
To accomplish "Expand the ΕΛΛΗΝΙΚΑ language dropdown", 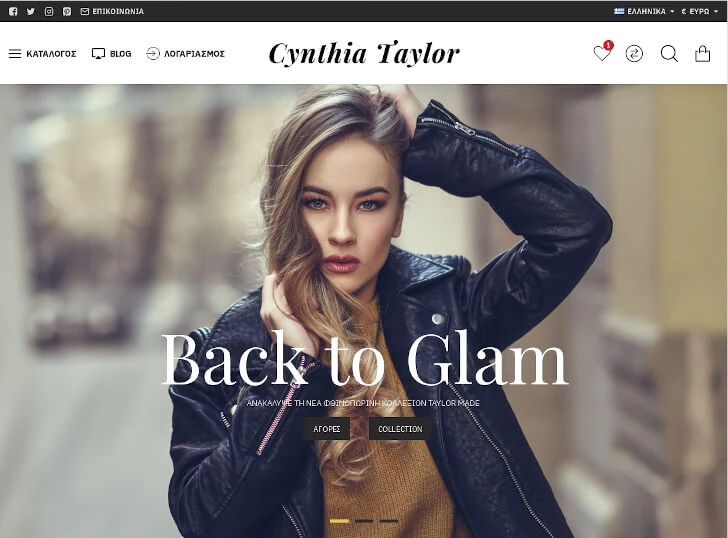I will [644, 12].
